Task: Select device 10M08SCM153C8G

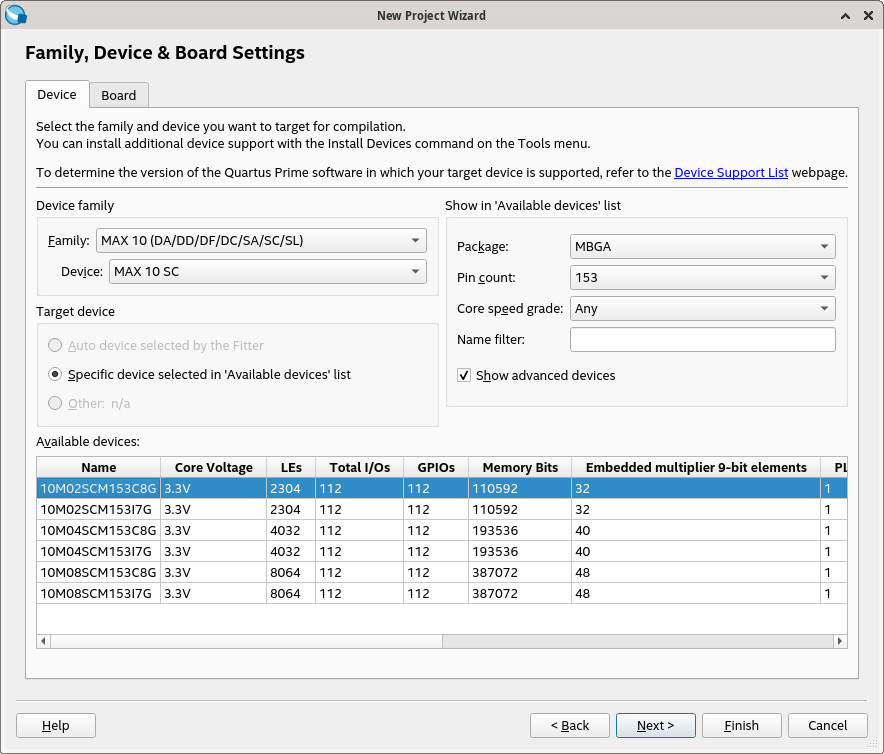Action: point(98,572)
